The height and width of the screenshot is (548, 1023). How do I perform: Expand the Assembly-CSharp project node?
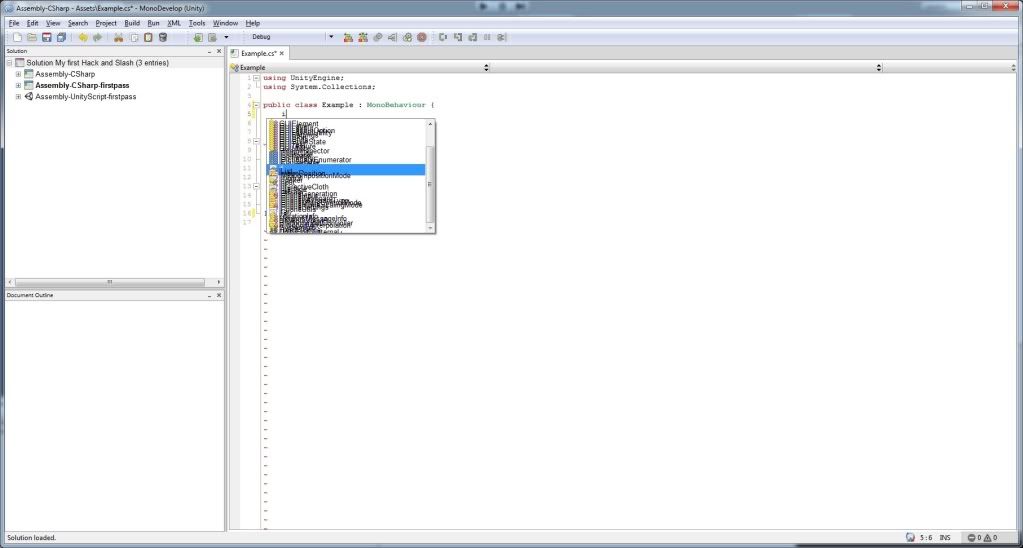18,74
